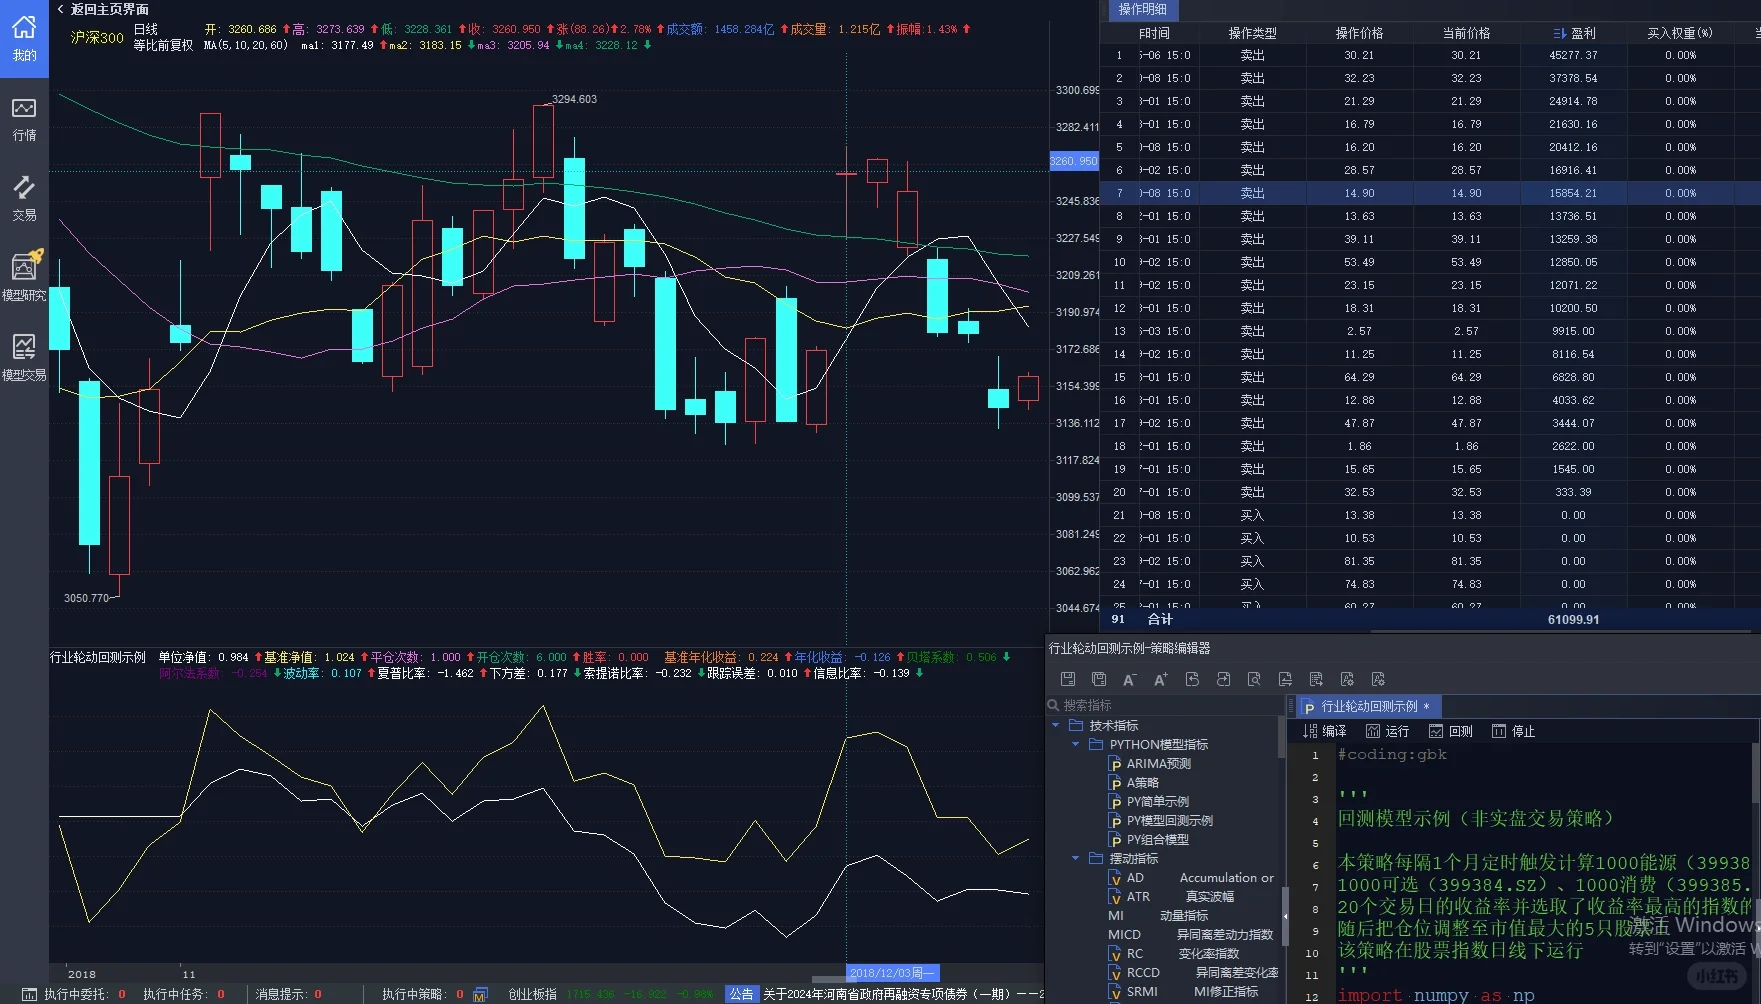Select MICD 异同离差动力指数 indicator
This screenshot has height=1004, width=1761.
point(1190,934)
